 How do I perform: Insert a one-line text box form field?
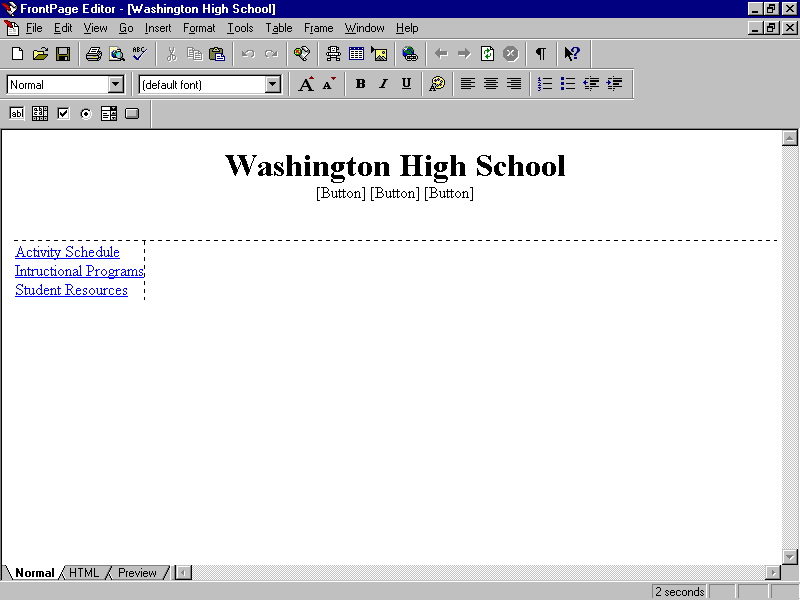click(x=16, y=113)
